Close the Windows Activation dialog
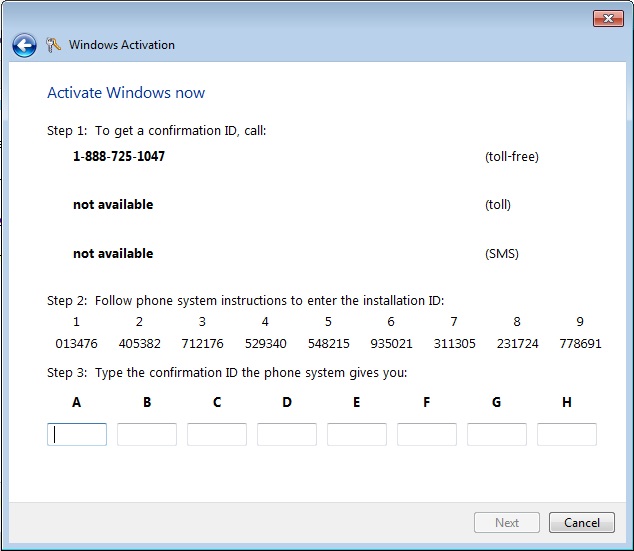This screenshot has width=634, height=551. tap(608, 19)
